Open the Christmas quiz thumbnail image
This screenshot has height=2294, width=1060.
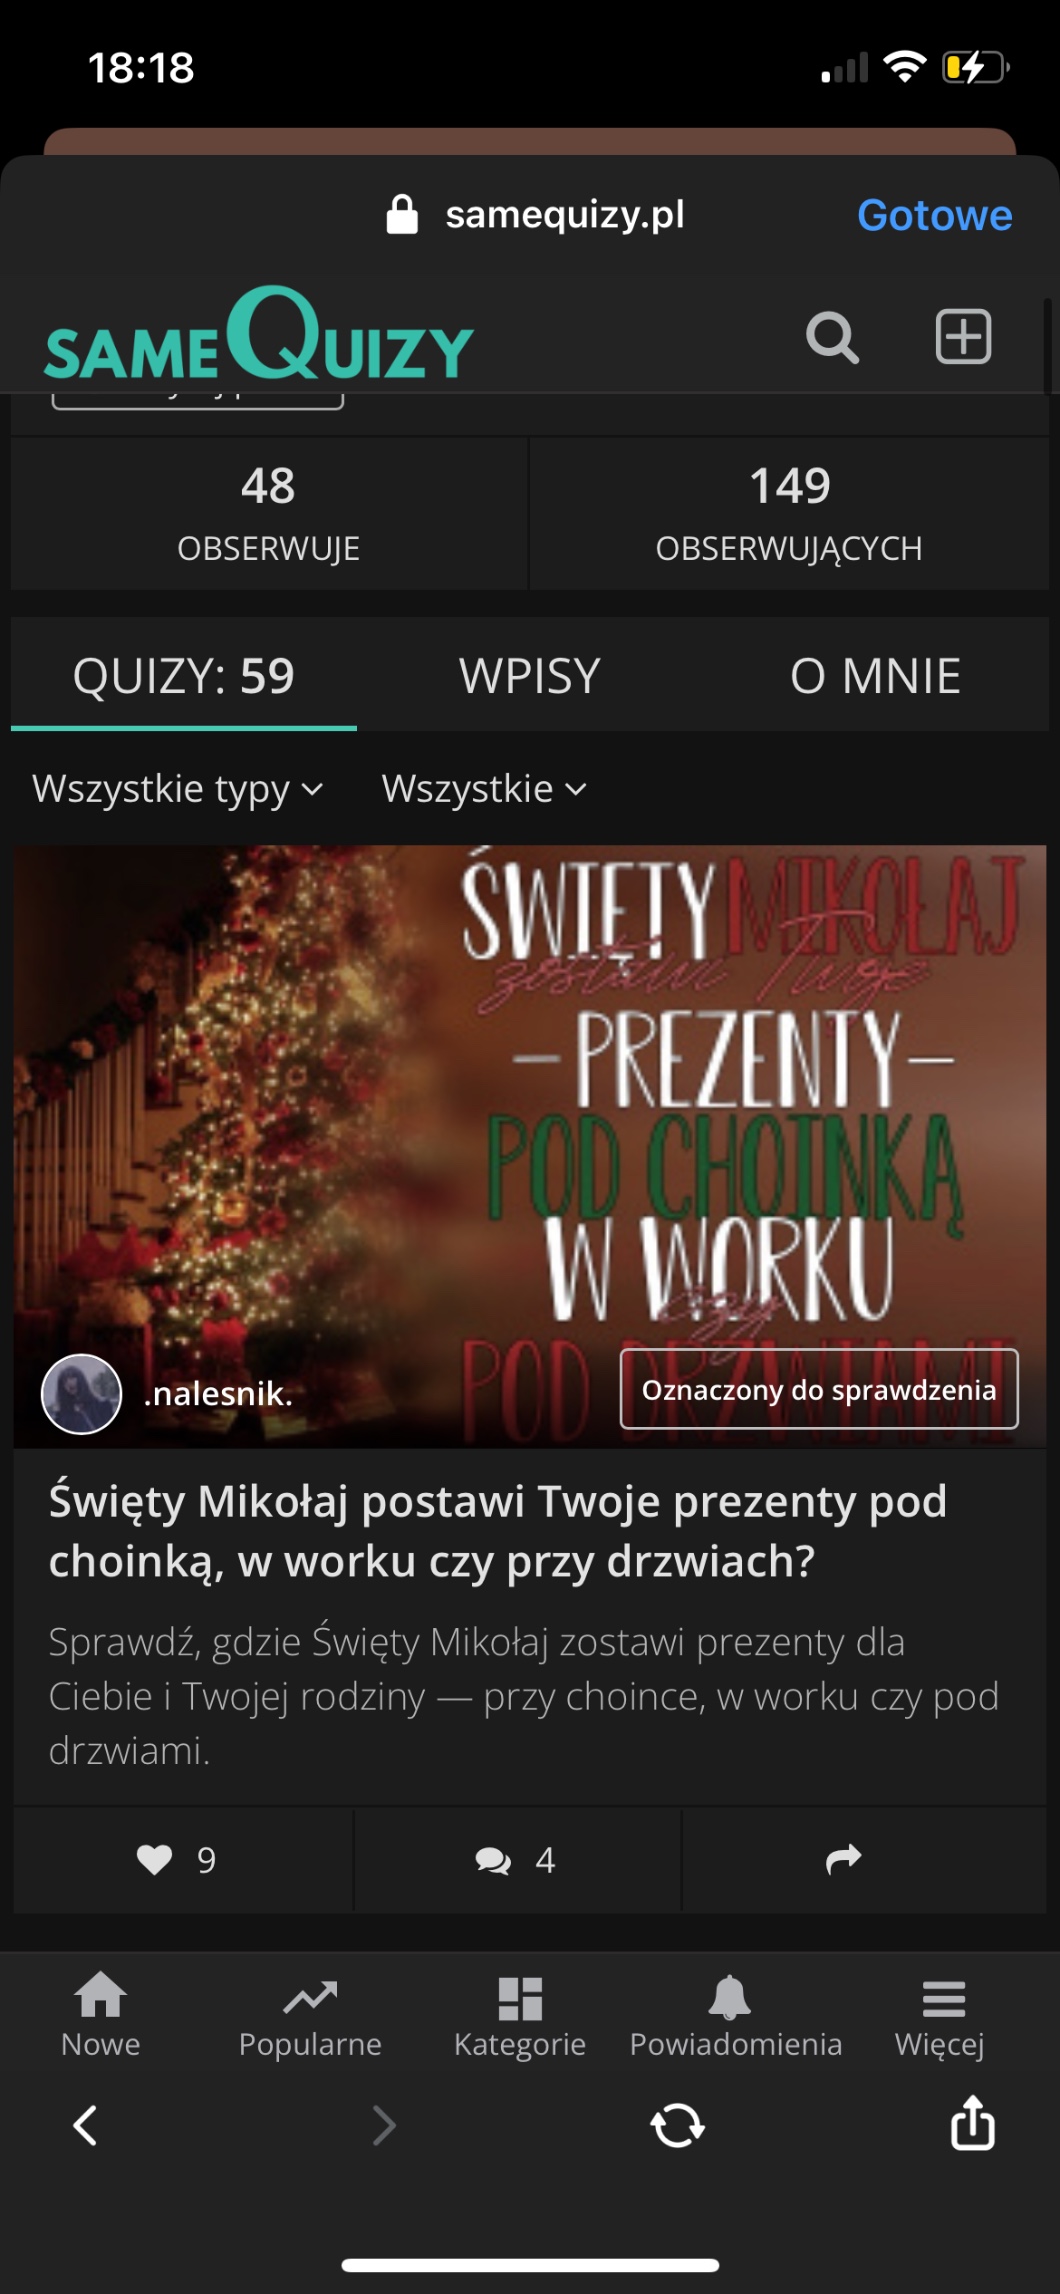coord(530,1146)
